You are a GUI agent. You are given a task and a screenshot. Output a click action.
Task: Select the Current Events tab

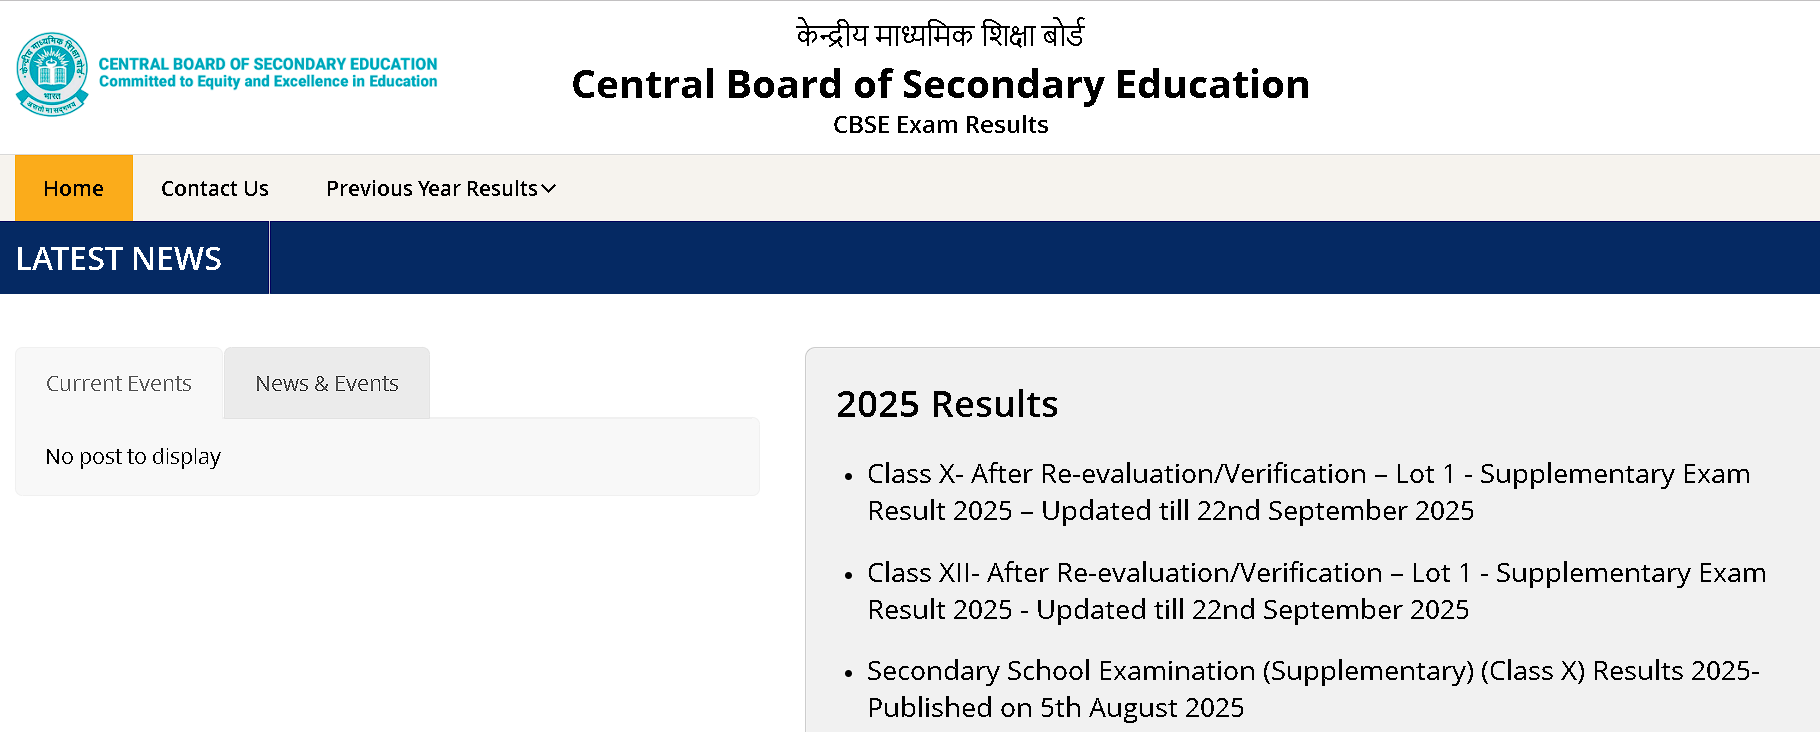(119, 382)
